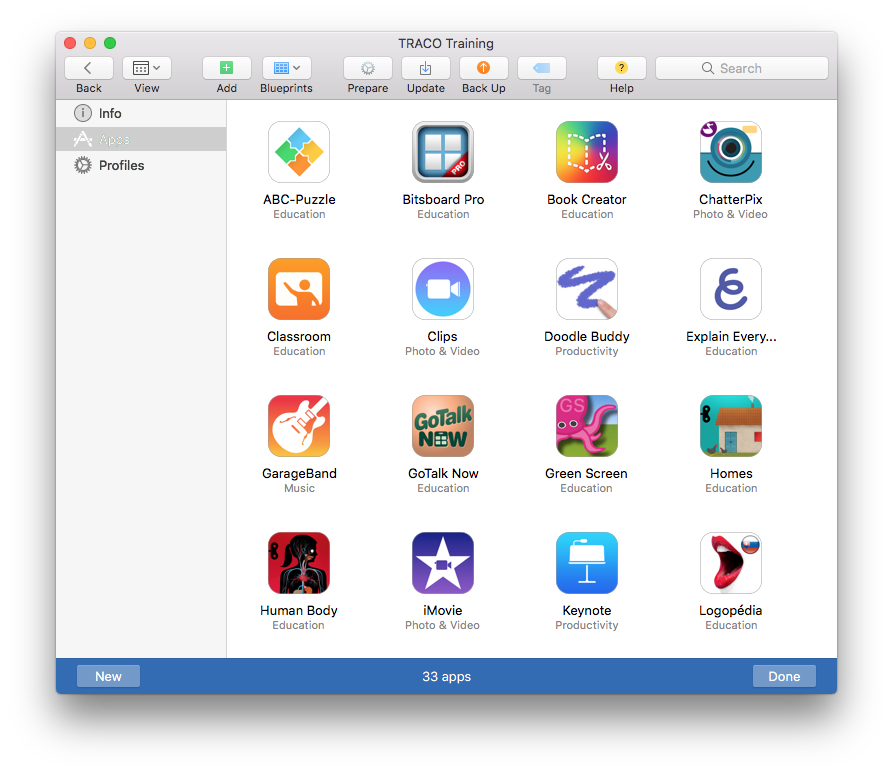Click the 'Clips' name label
Screen dimensions: 893x774
click(x=443, y=337)
